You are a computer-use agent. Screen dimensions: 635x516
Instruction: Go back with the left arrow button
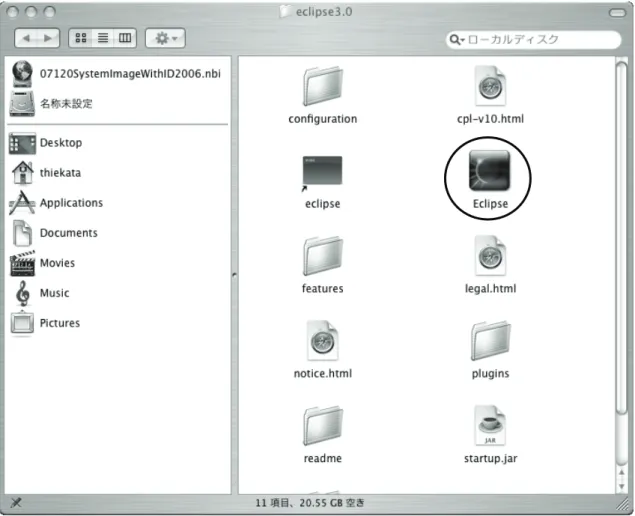(26, 38)
